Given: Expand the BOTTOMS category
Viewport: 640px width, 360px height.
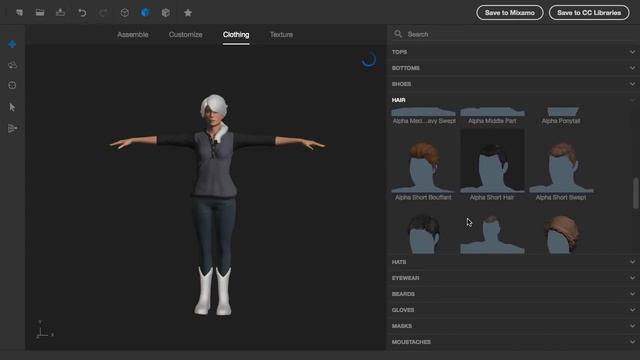Looking at the screenshot, I should tap(513, 68).
